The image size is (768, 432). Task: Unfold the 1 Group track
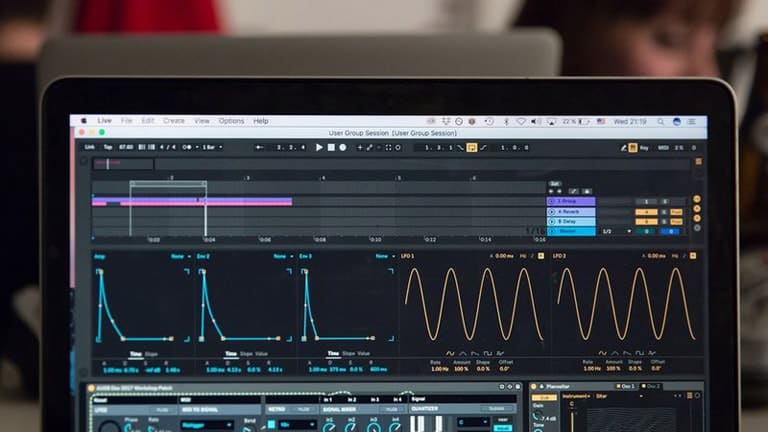tap(552, 201)
